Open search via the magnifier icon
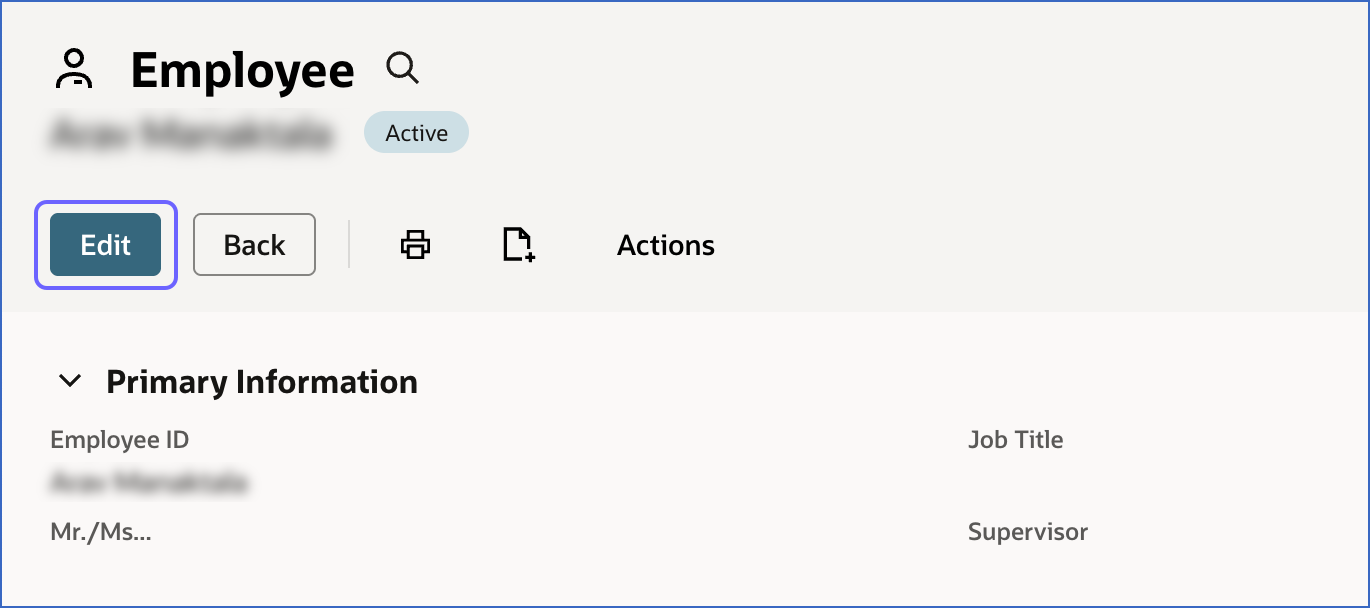The image size is (1370, 608). click(402, 69)
